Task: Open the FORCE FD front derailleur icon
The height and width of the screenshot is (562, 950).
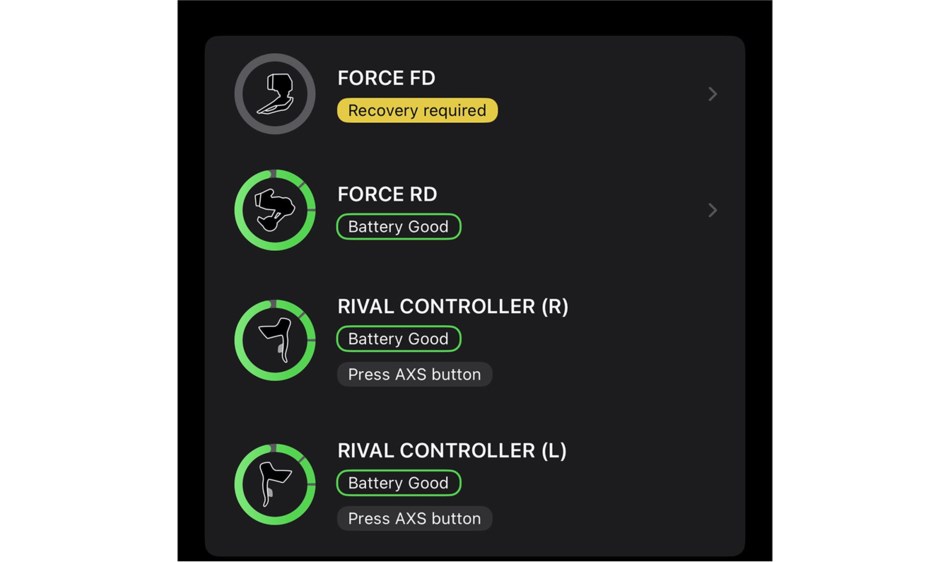Action: pos(275,94)
